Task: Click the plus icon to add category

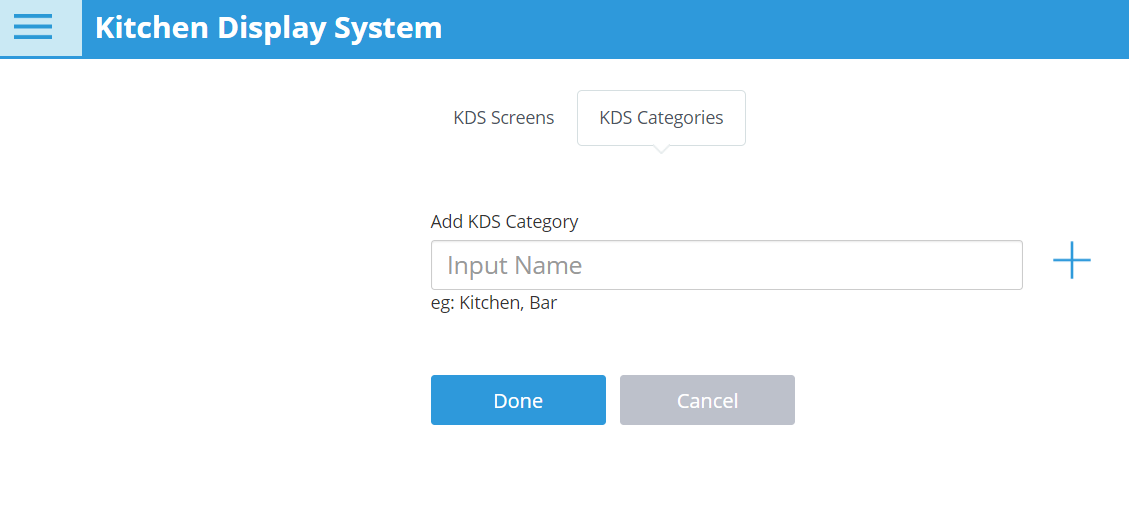Action: (1071, 260)
